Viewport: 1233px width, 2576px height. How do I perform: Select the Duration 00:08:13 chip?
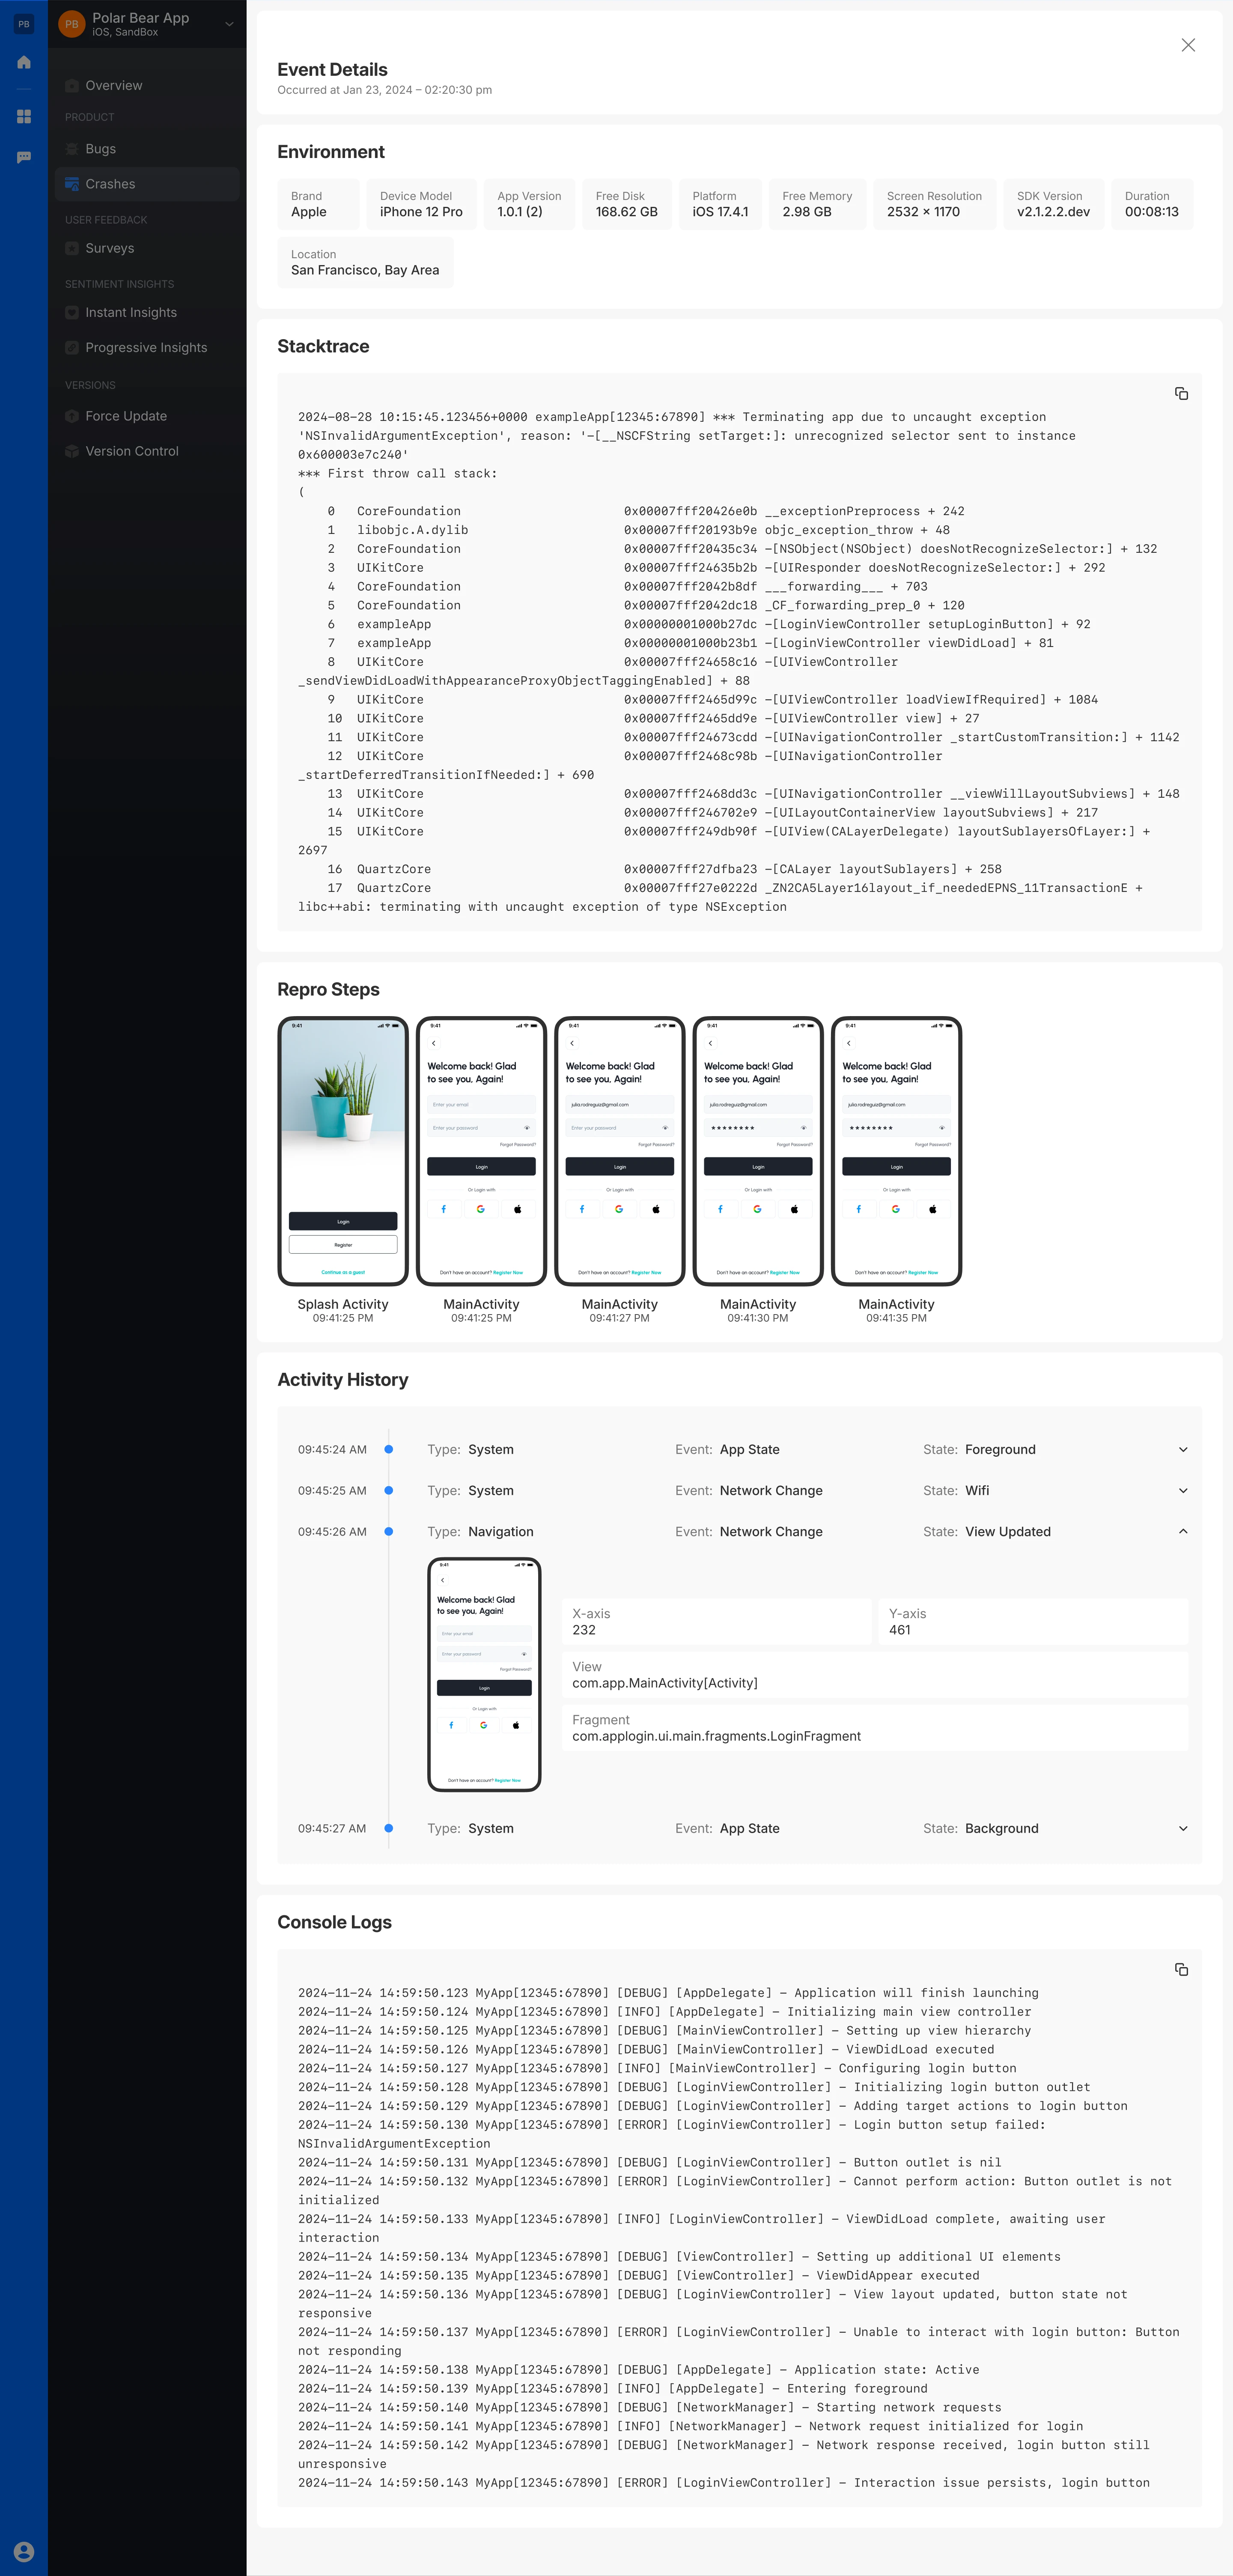1152,204
